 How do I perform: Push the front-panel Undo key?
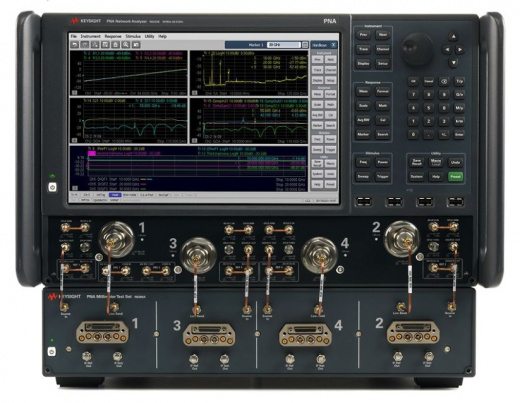[x=455, y=162]
